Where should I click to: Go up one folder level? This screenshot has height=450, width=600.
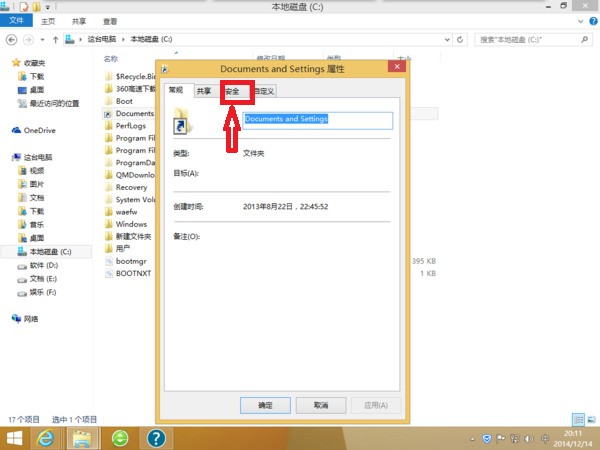pos(55,39)
